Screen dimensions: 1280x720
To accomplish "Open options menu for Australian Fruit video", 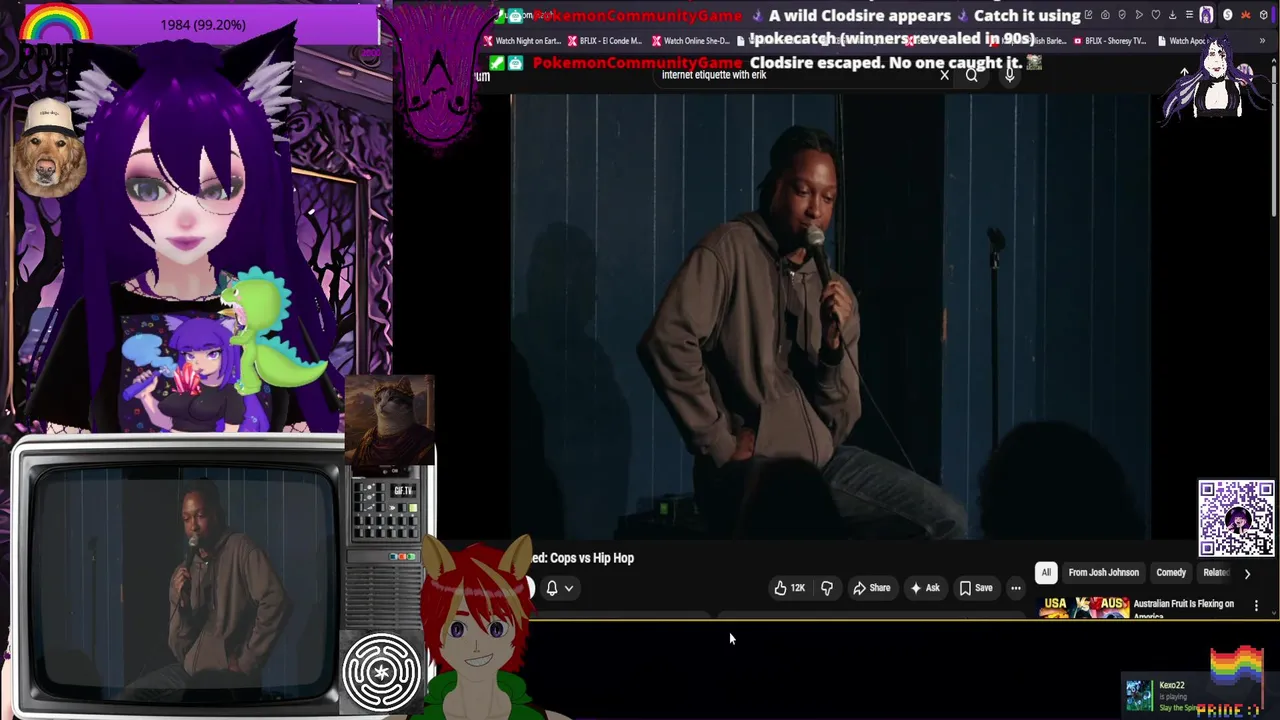I will pyautogui.click(x=1256, y=606).
